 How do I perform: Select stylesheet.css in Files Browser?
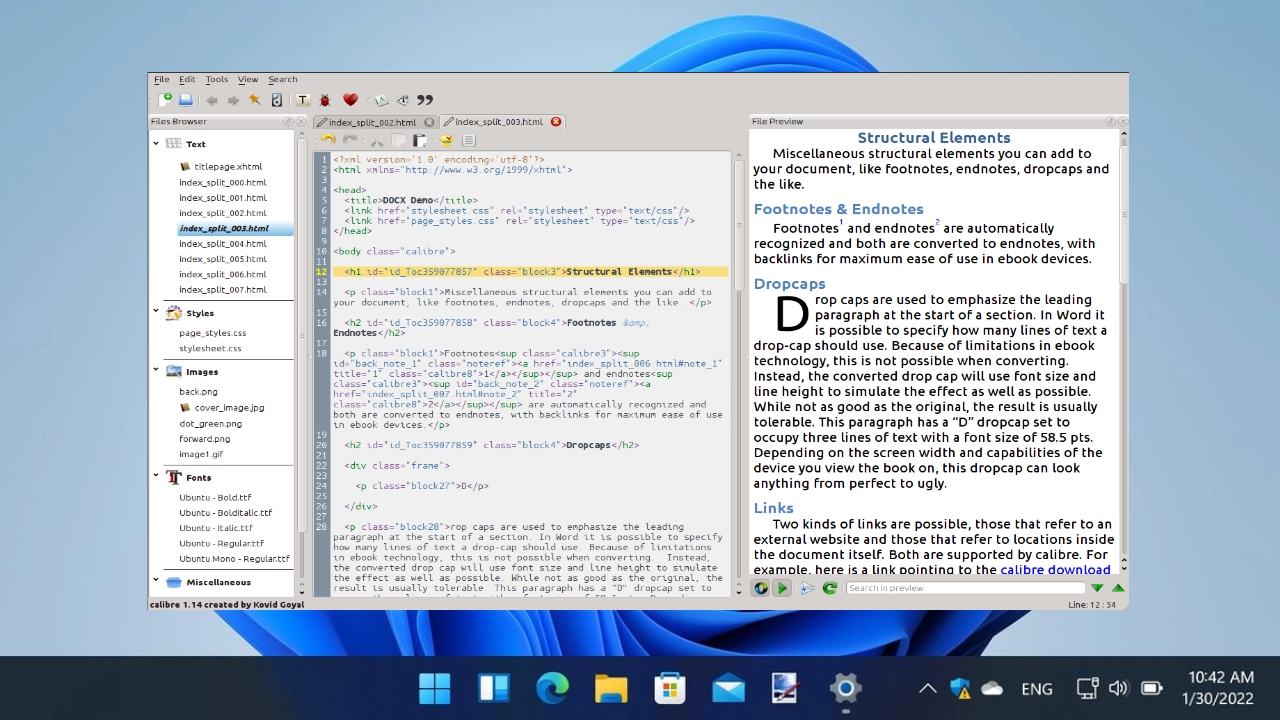click(x=210, y=349)
